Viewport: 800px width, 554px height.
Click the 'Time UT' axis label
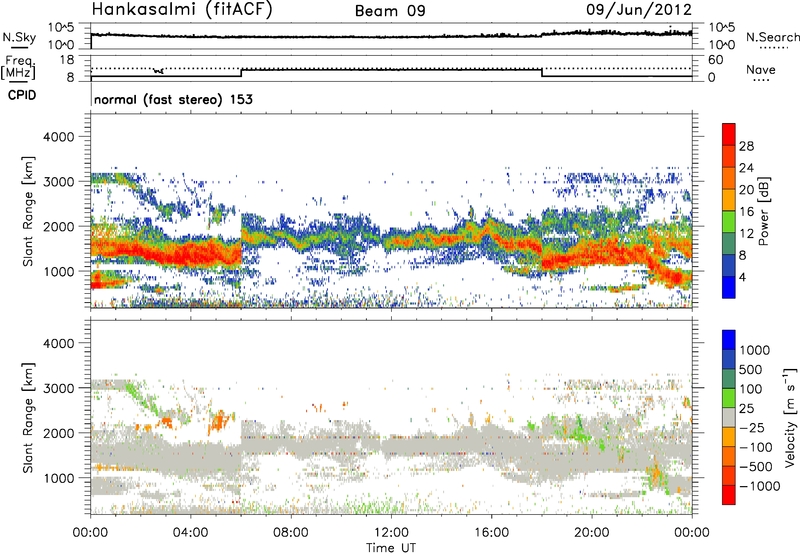pos(391,548)
